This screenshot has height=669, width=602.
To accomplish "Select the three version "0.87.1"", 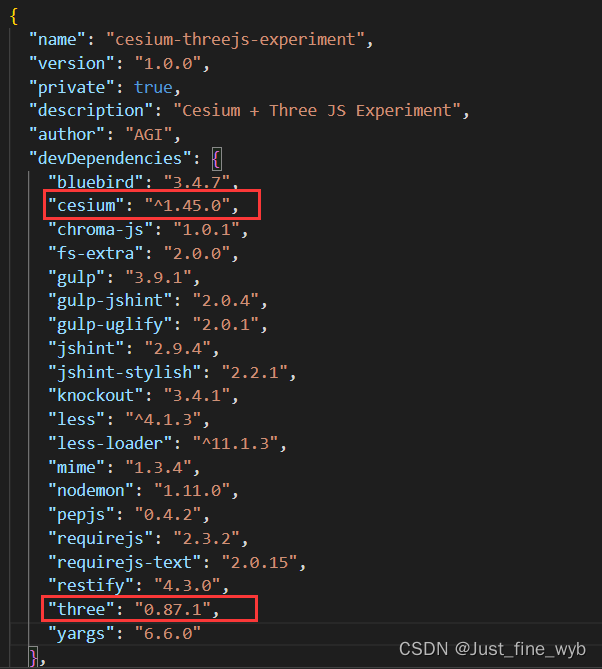I will coord(173,610).
